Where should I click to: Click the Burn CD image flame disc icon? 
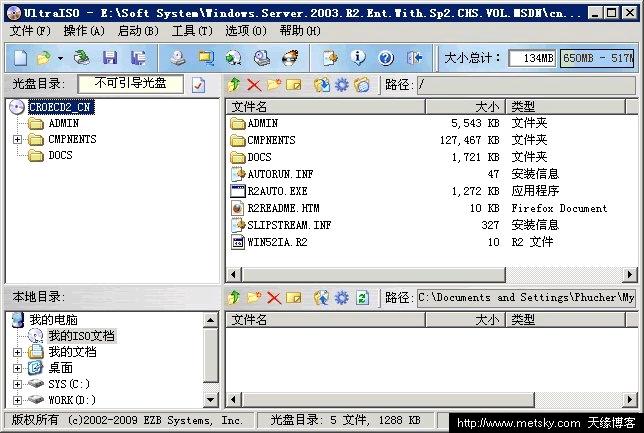290,58
